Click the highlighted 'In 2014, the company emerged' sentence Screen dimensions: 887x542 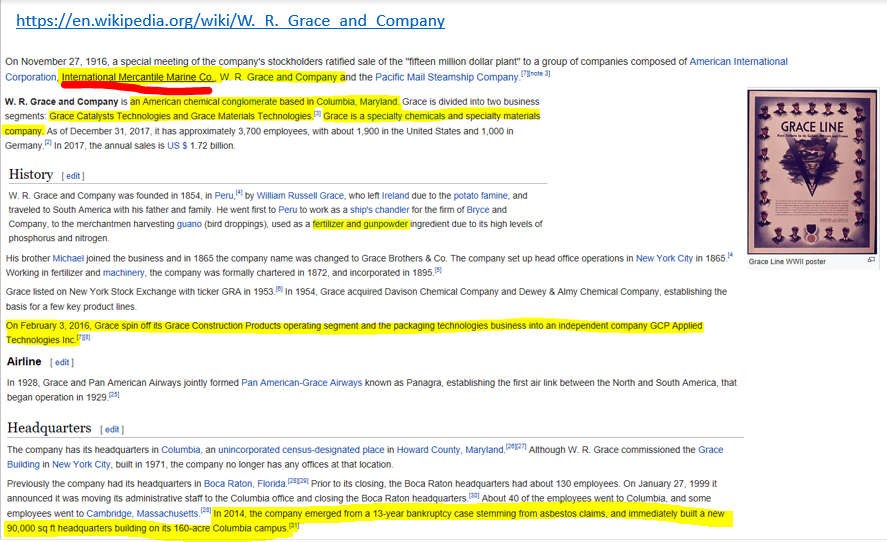(369, 521)
